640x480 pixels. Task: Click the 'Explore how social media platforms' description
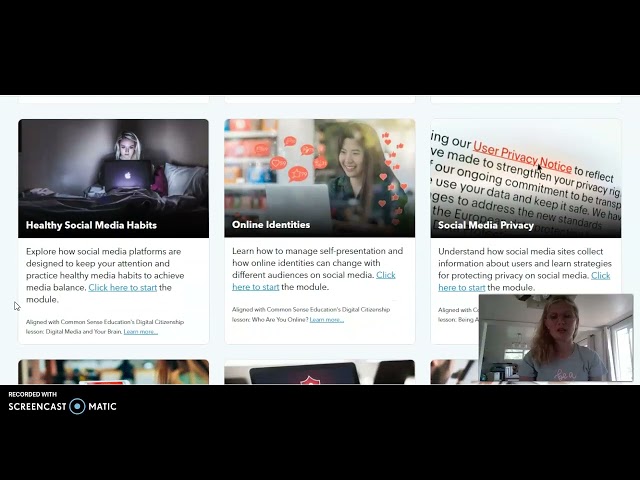pyautogui.click(x=105, y=276)
